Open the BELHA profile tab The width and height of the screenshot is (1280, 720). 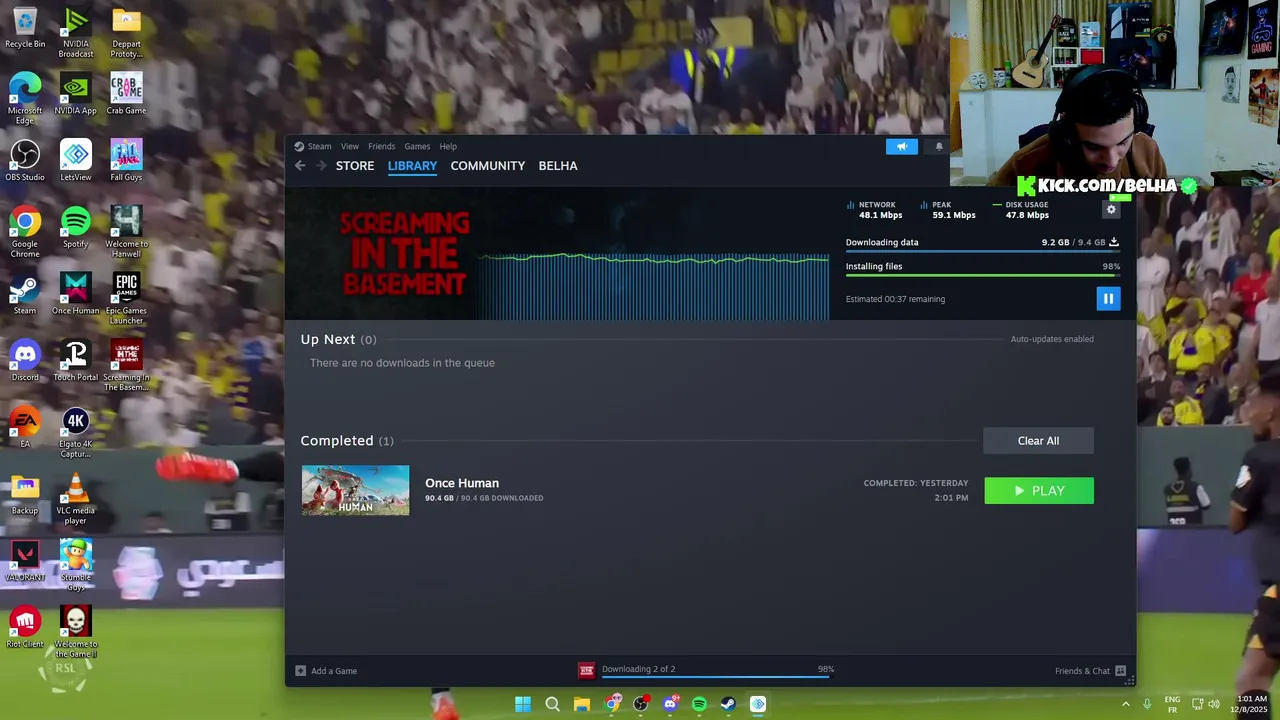(558, 166)
